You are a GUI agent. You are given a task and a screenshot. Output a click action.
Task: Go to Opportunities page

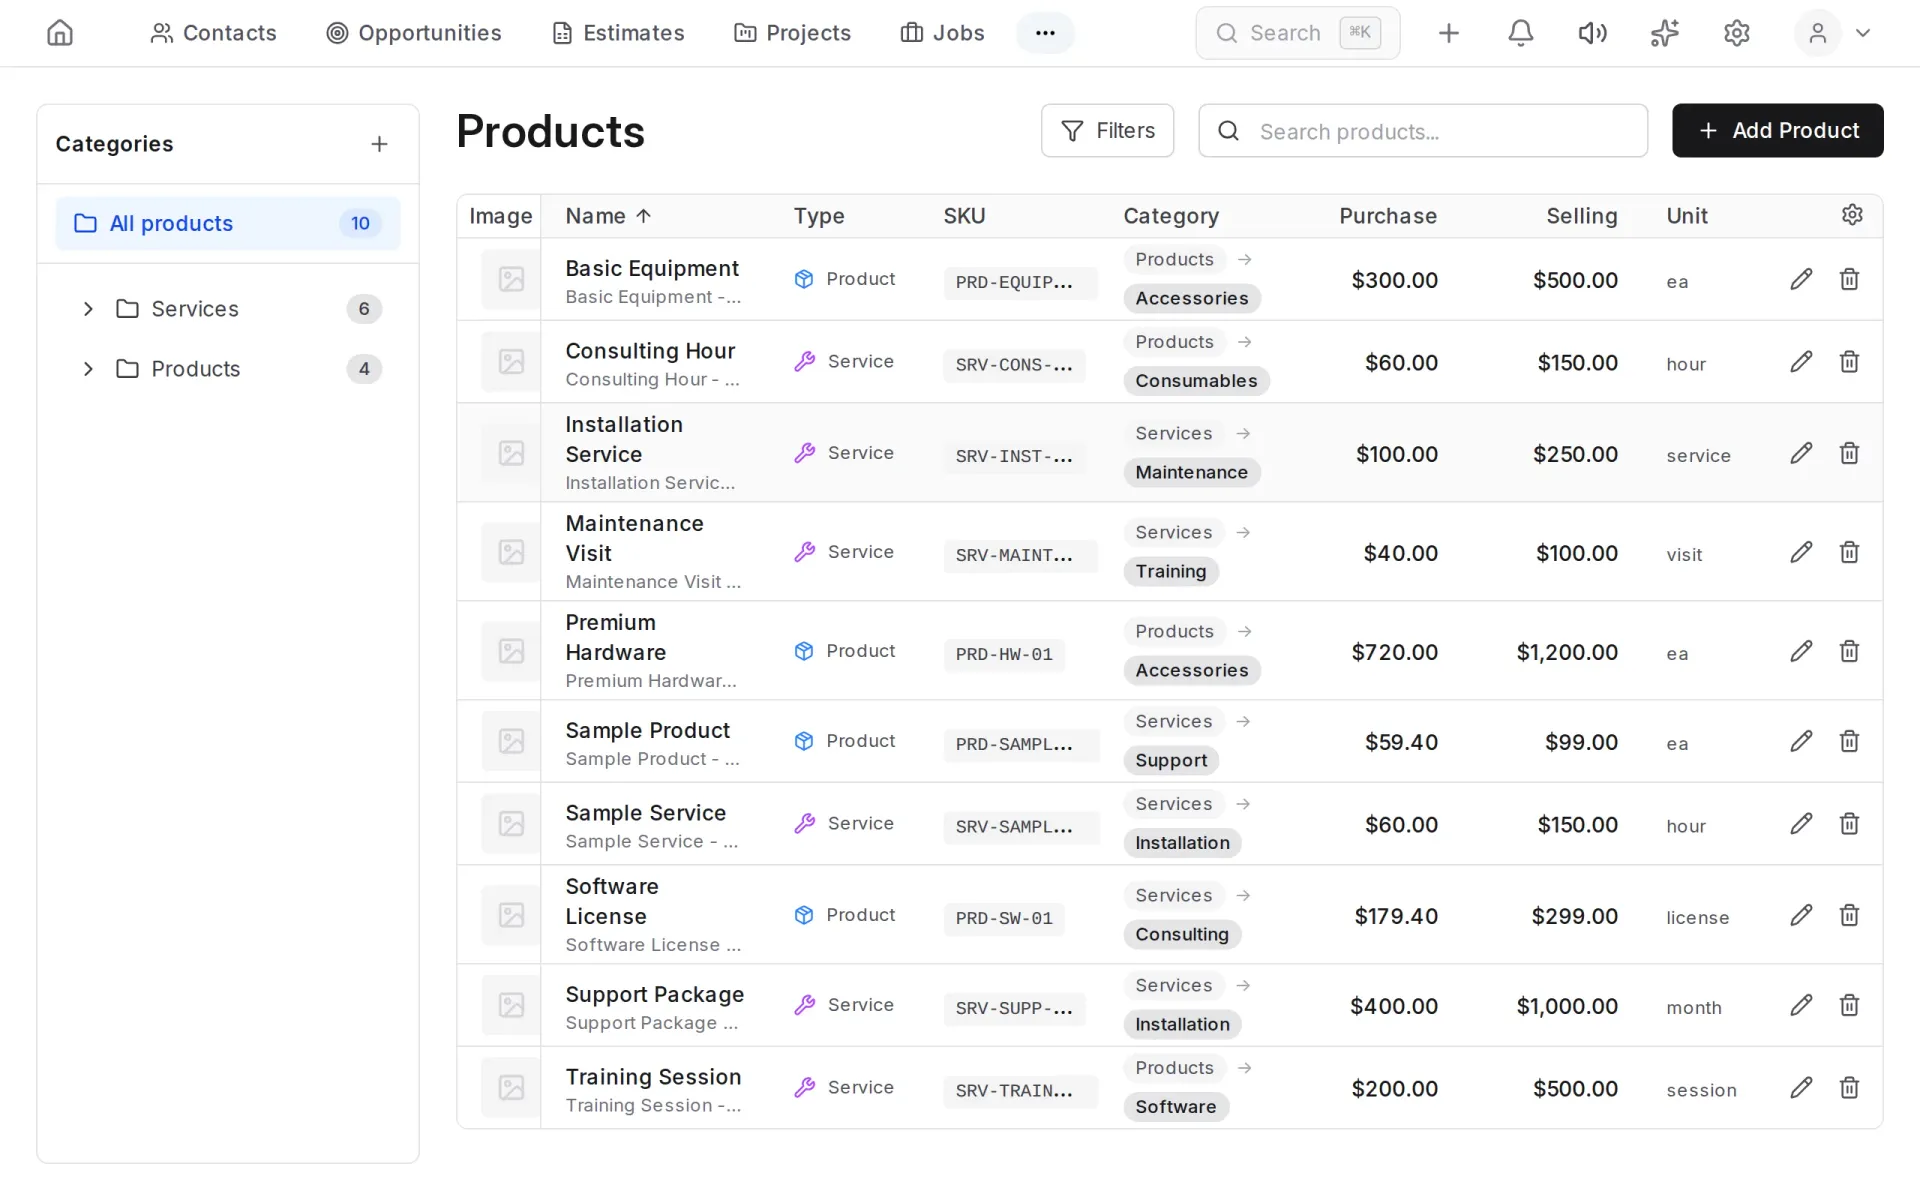pyautogui.click(x=414, y=33)
